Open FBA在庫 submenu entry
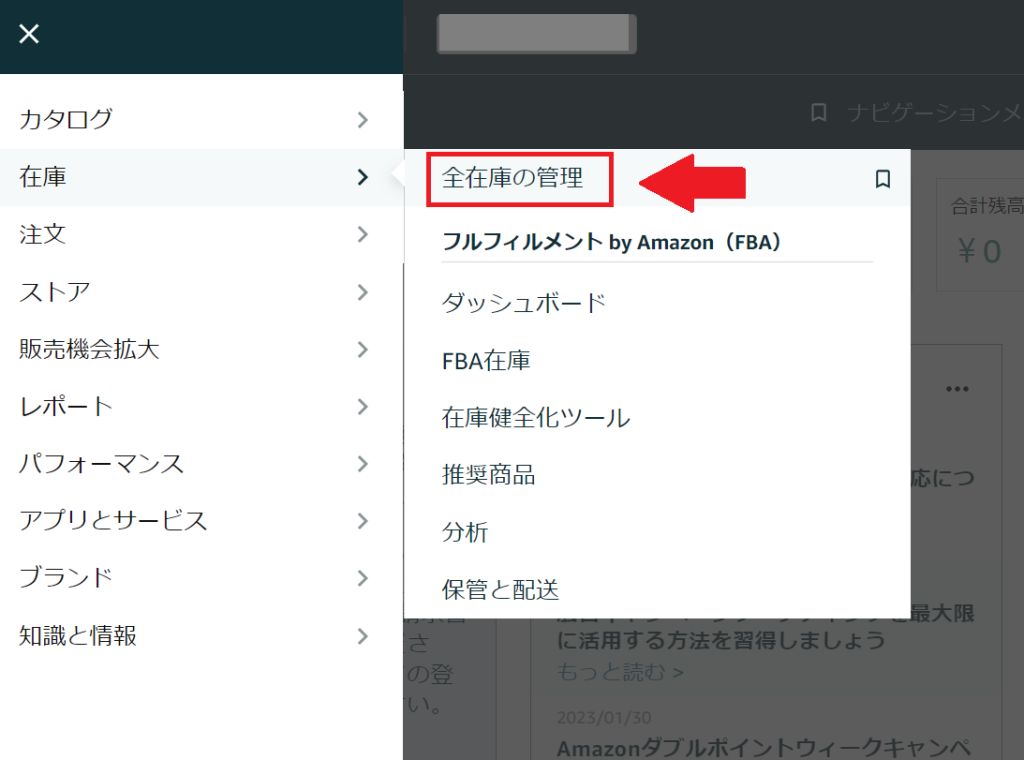Viewport: 1024px width, 760px height. [486, 360]
